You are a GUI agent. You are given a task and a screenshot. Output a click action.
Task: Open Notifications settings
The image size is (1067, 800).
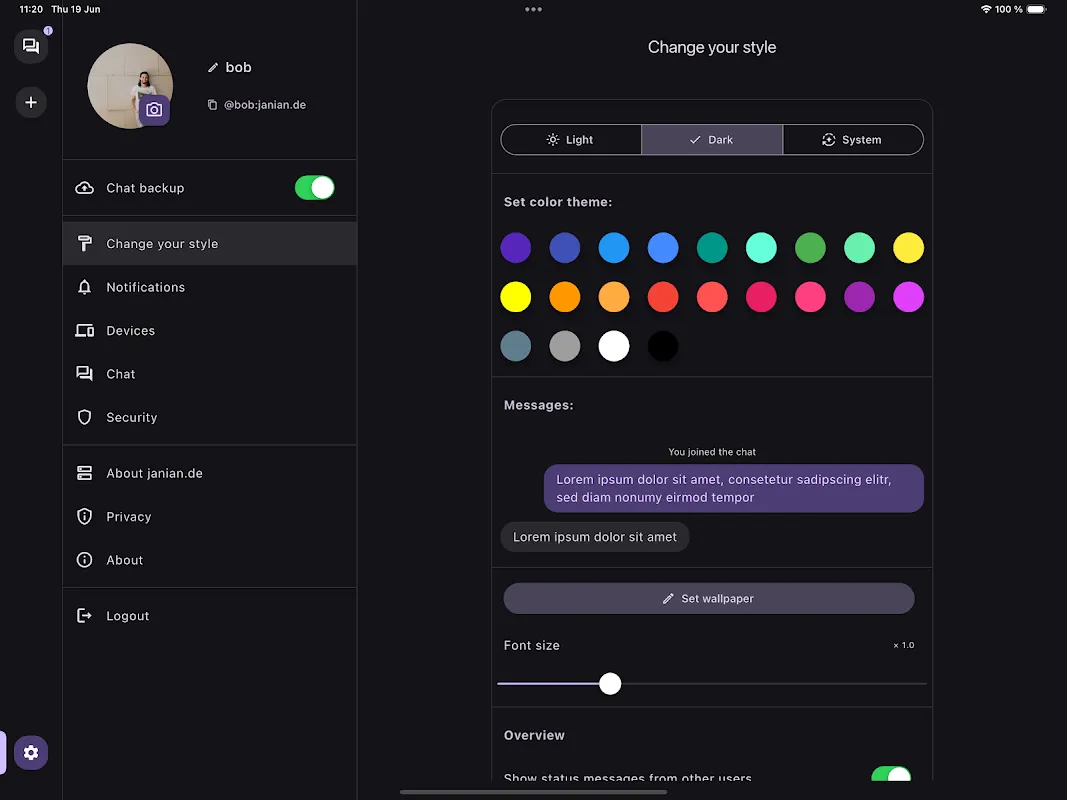tap(210, 287)
